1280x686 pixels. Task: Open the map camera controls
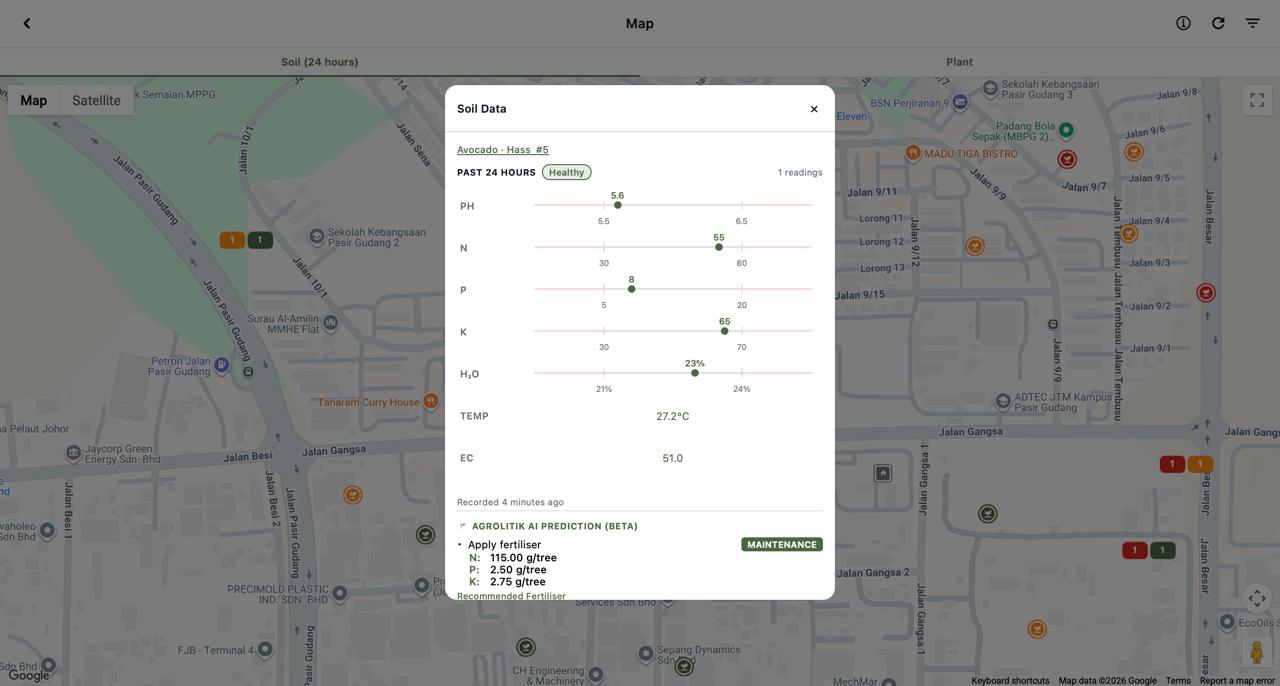[x=1257, y=598]
